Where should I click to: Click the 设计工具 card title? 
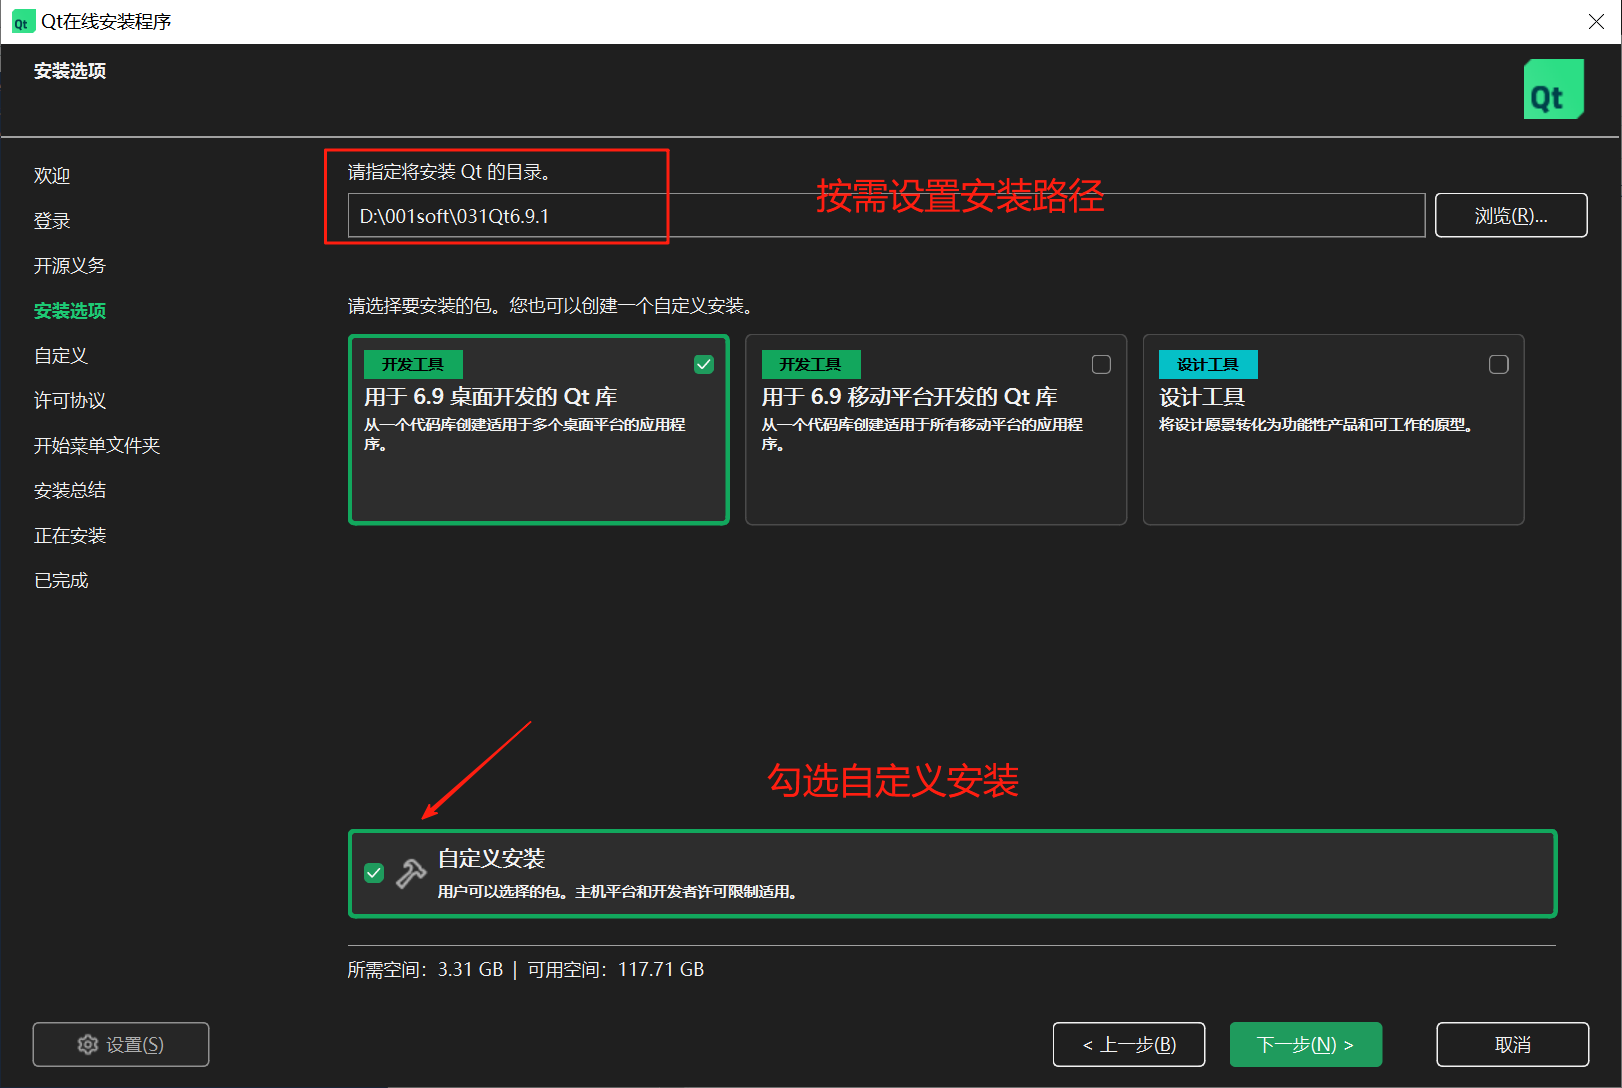coord(1202,397)
